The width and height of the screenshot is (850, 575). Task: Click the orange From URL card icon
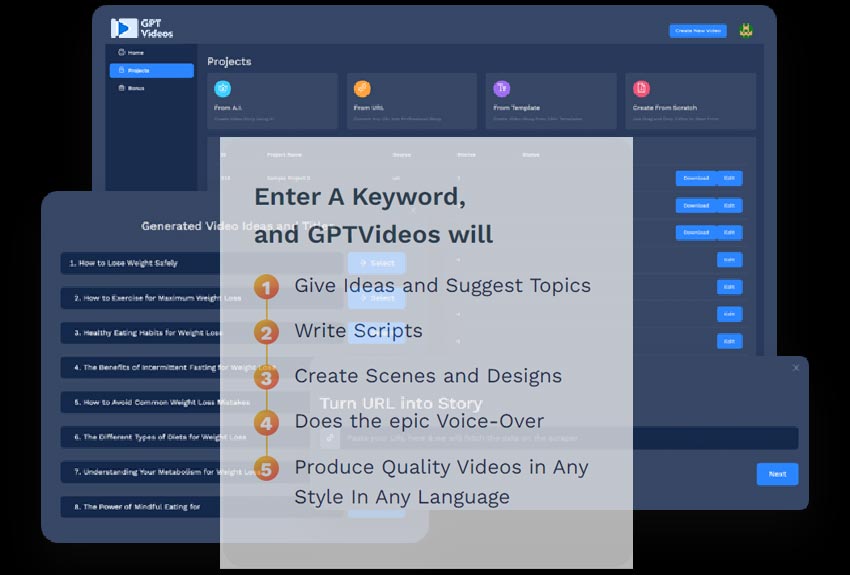pos(362,88)
